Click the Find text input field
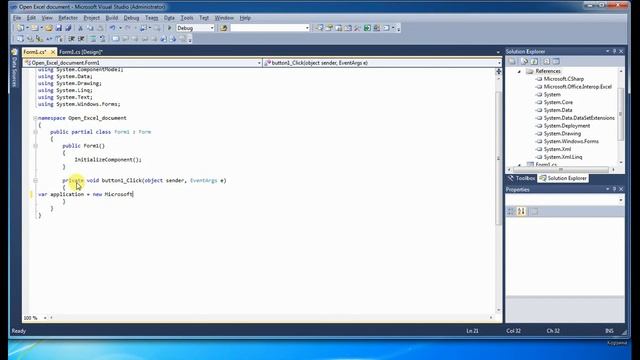 click(267, 28)
